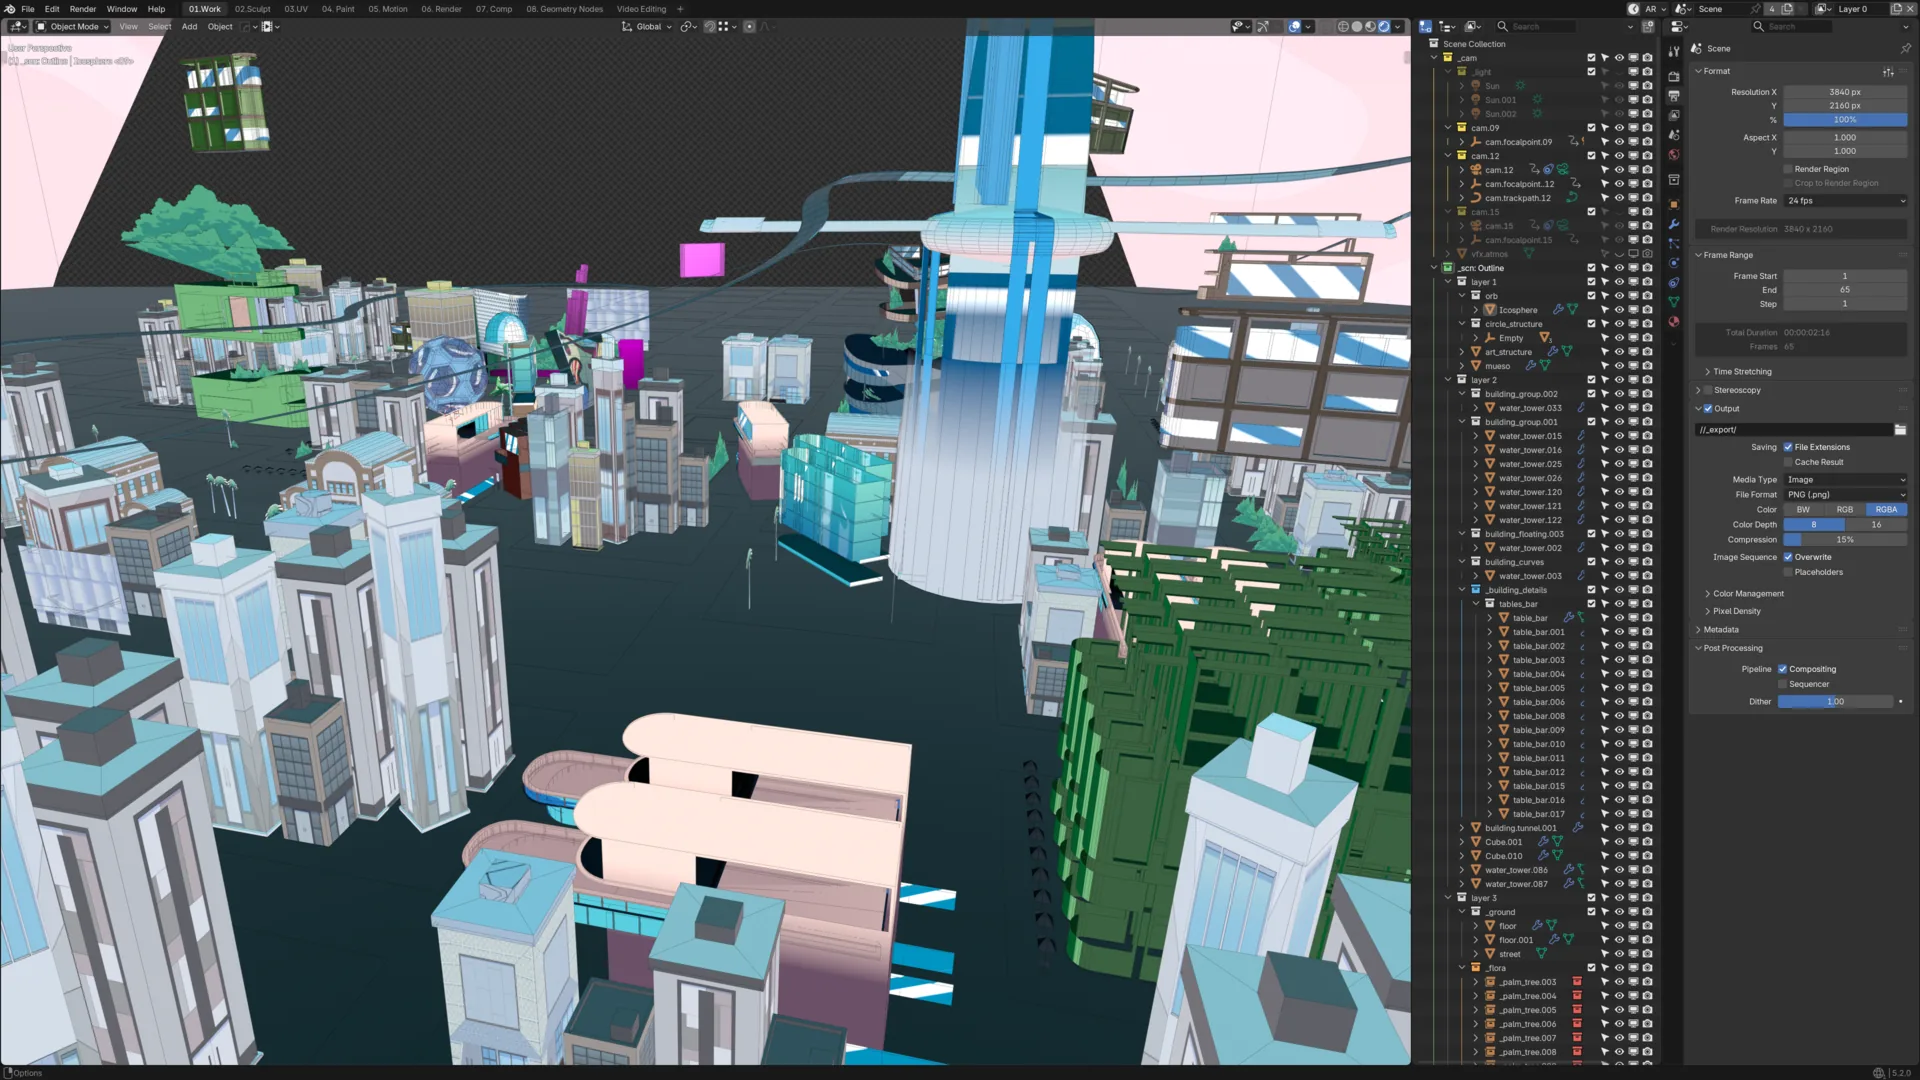Image resolution: width=1920 pixels, height=1080 pixels.
Task: Open the Modifiers wrench properties tab
Action: (x=1674, y=224)
